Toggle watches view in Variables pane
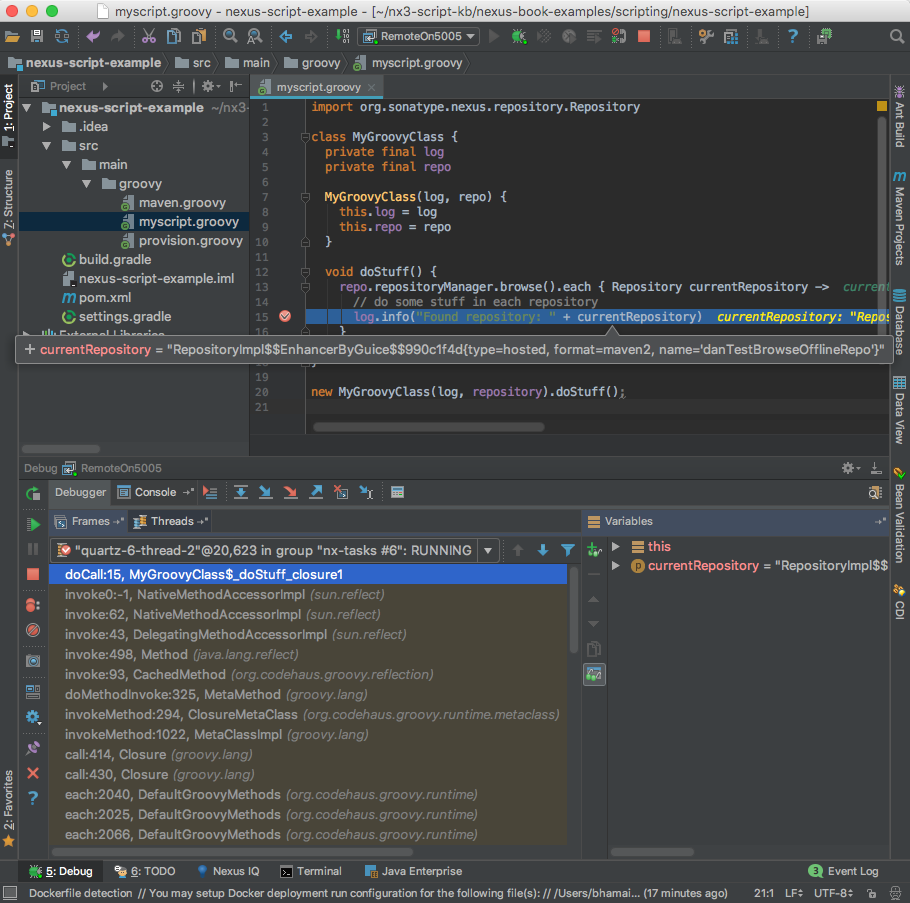This screenshot has height=903, width=910. [593, 675]
